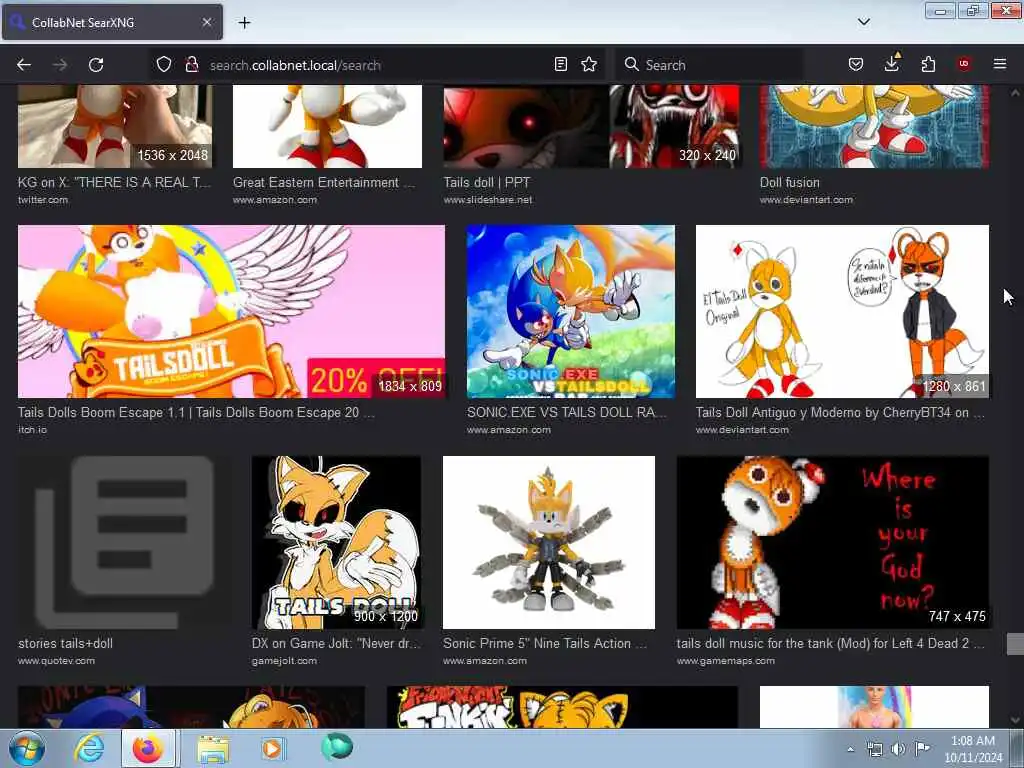Close the CollabNet SearXNG tab

pos(207,22)
